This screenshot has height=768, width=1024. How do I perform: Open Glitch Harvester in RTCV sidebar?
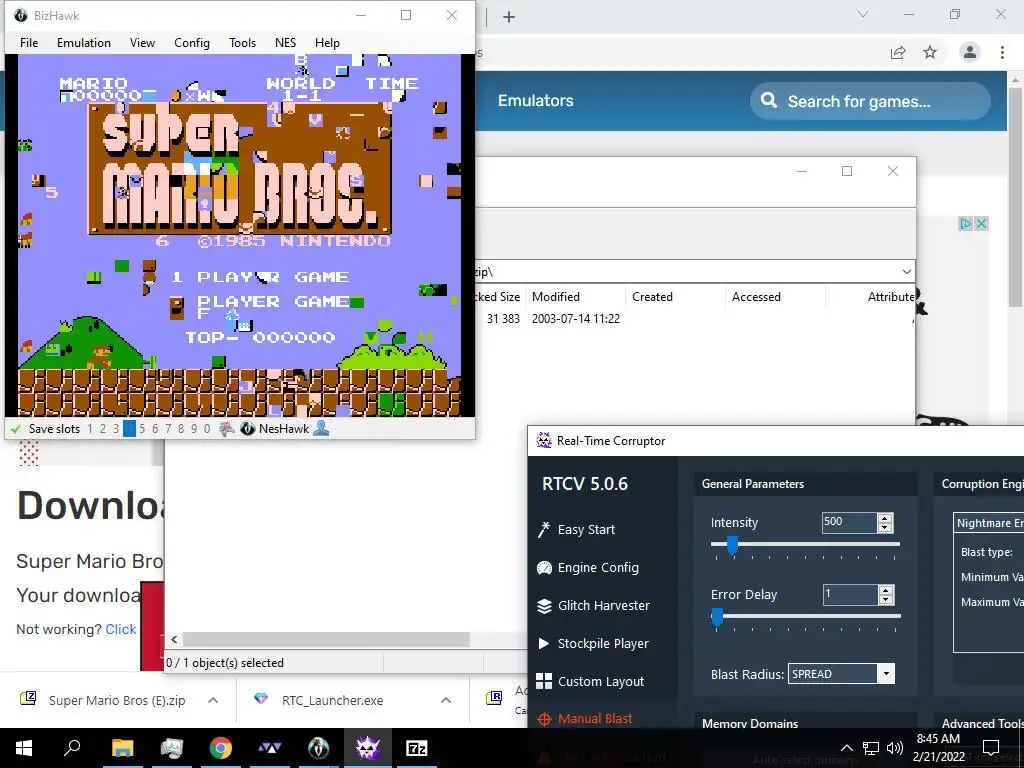click(x=593, y=605)
